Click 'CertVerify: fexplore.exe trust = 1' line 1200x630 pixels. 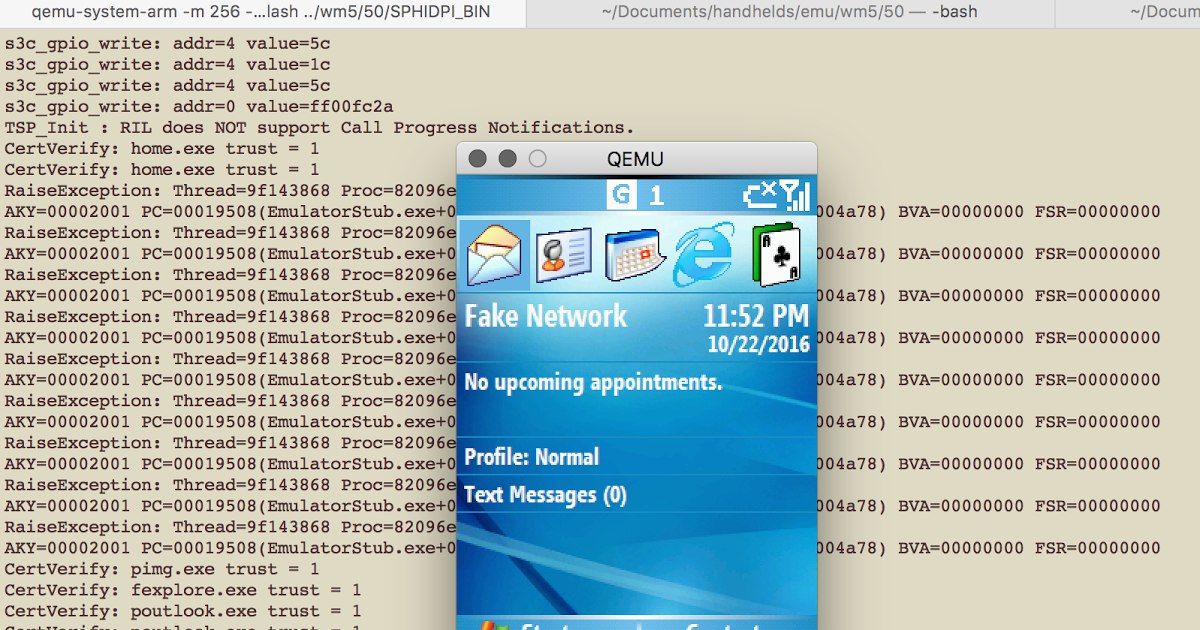pos(183,590)
